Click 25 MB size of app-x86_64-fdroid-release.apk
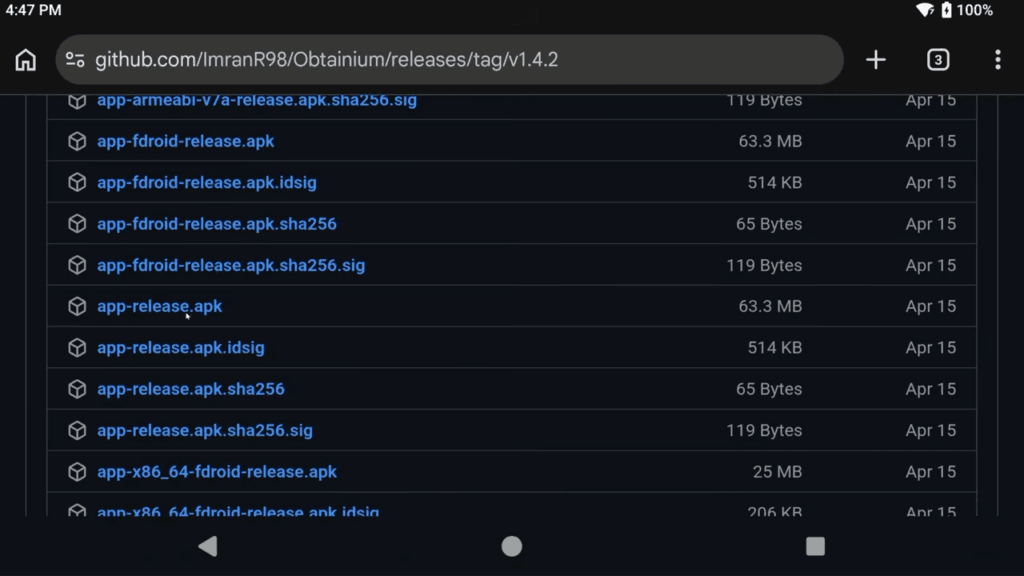The width and height of the screenshot is (1024, 576). [777, 472]
